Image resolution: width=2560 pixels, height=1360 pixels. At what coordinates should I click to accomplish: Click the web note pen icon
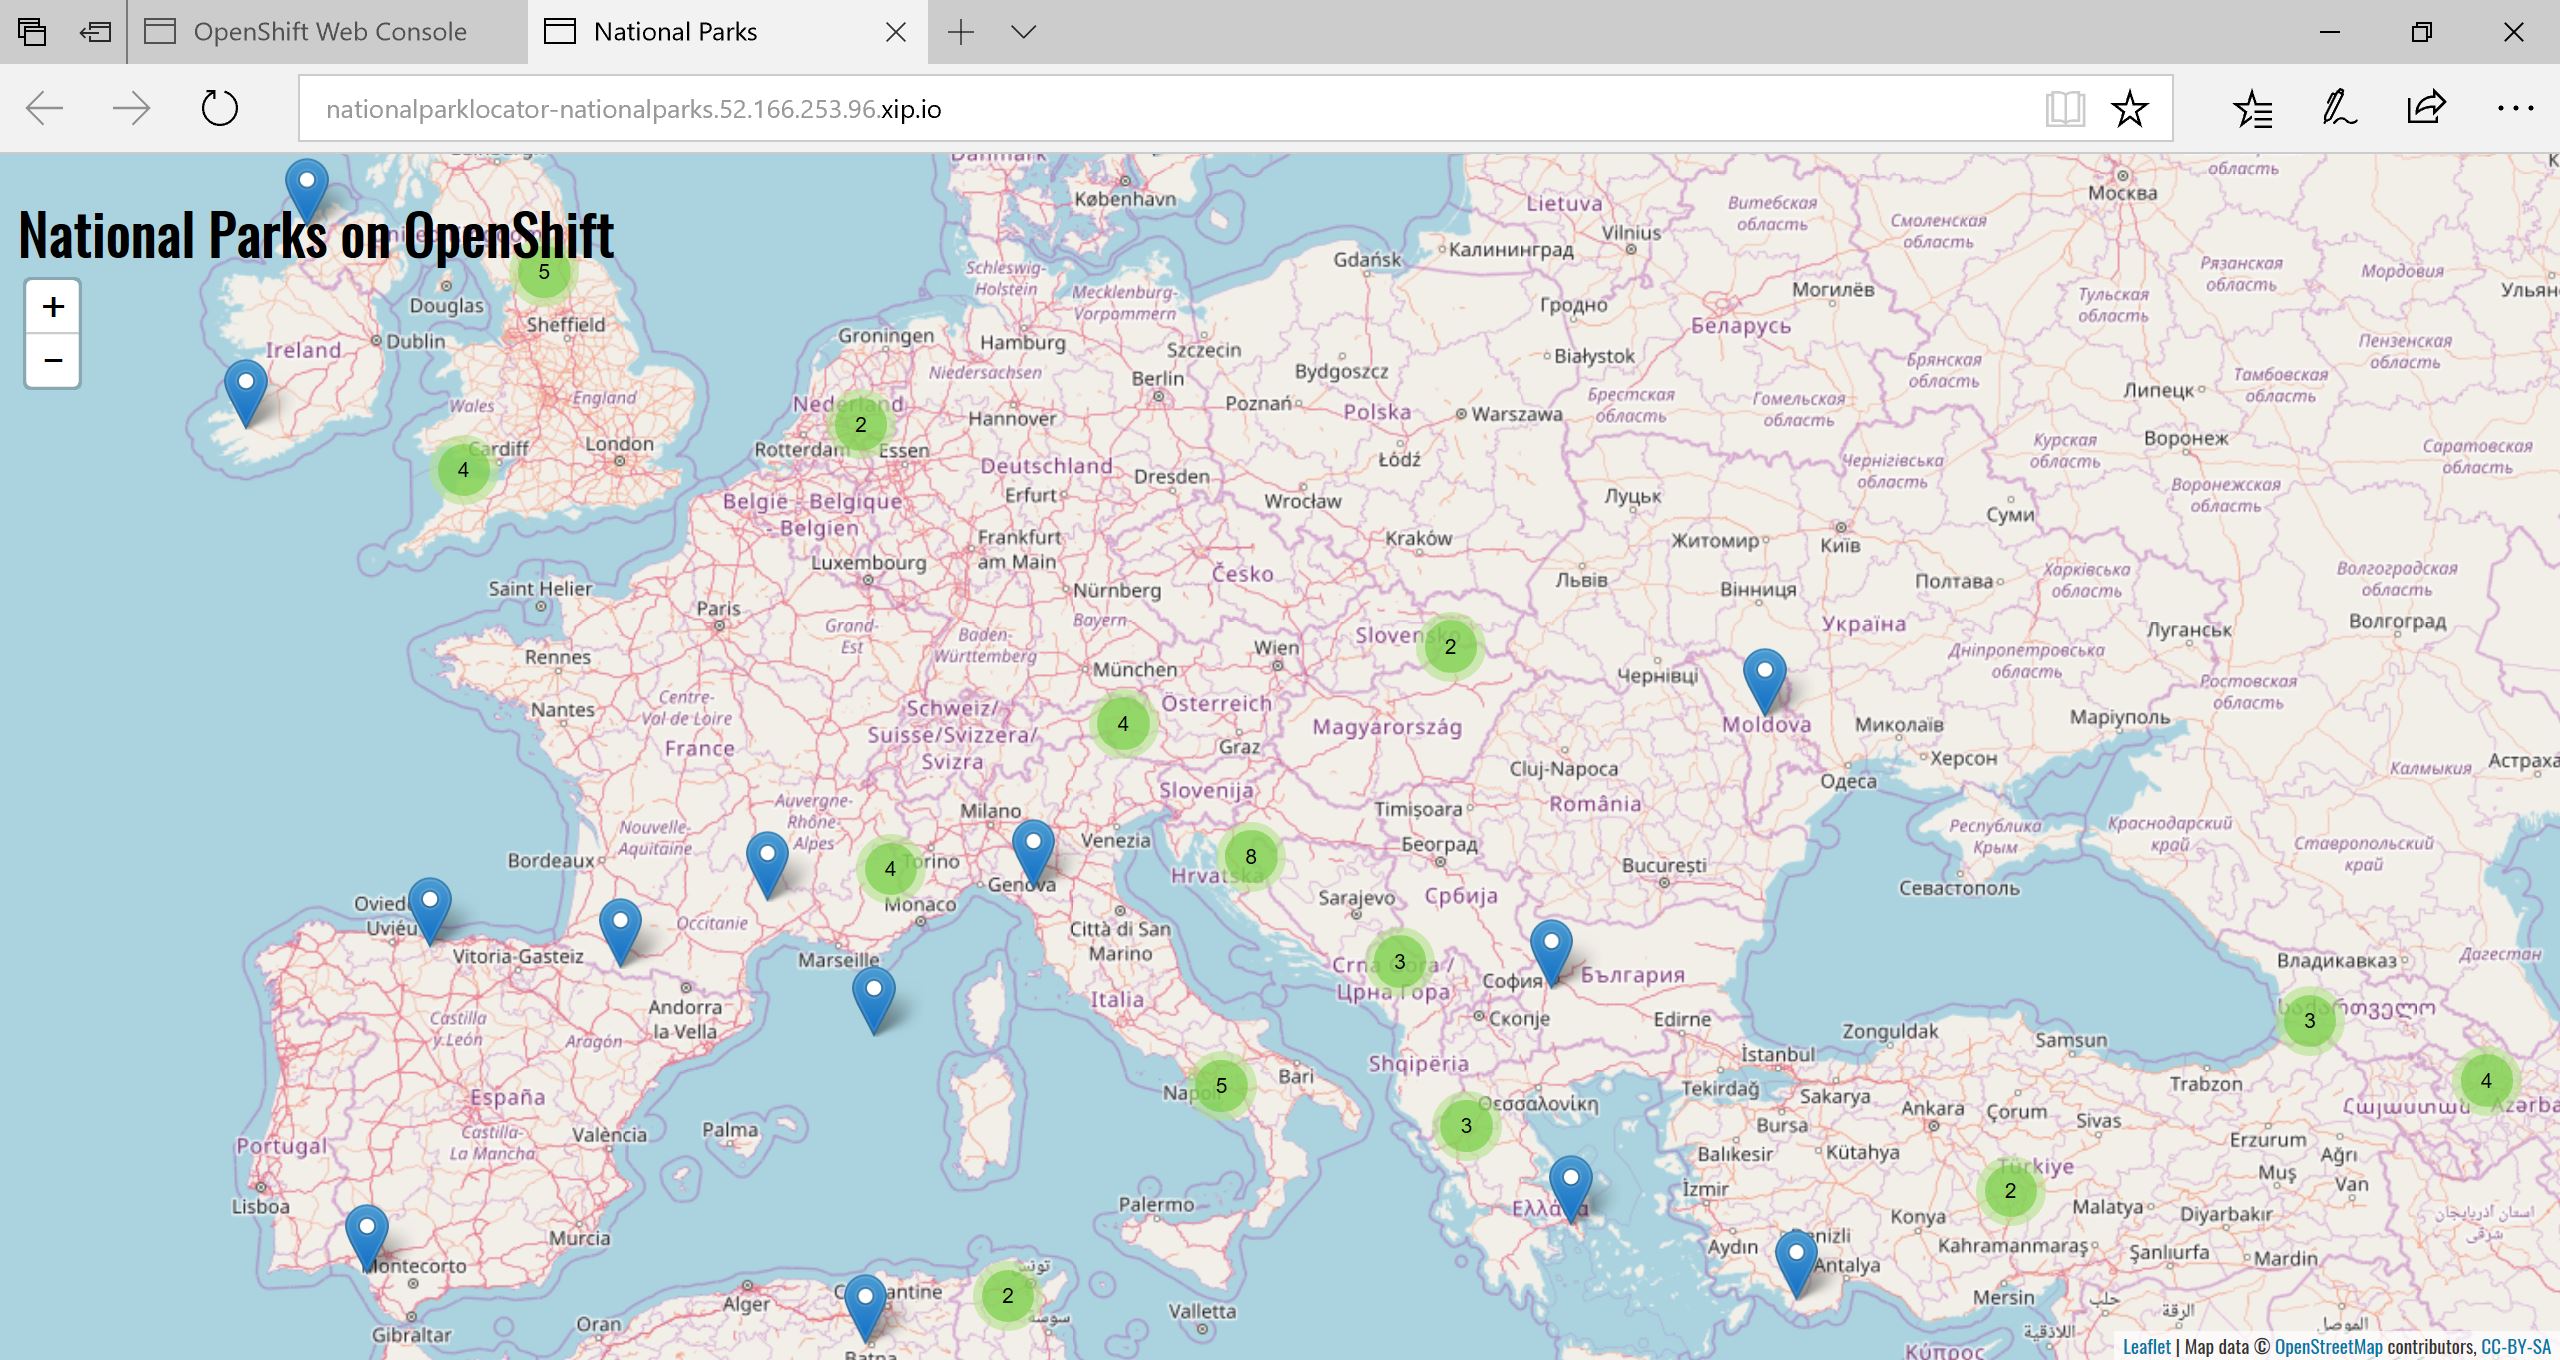coord(2339,108)
